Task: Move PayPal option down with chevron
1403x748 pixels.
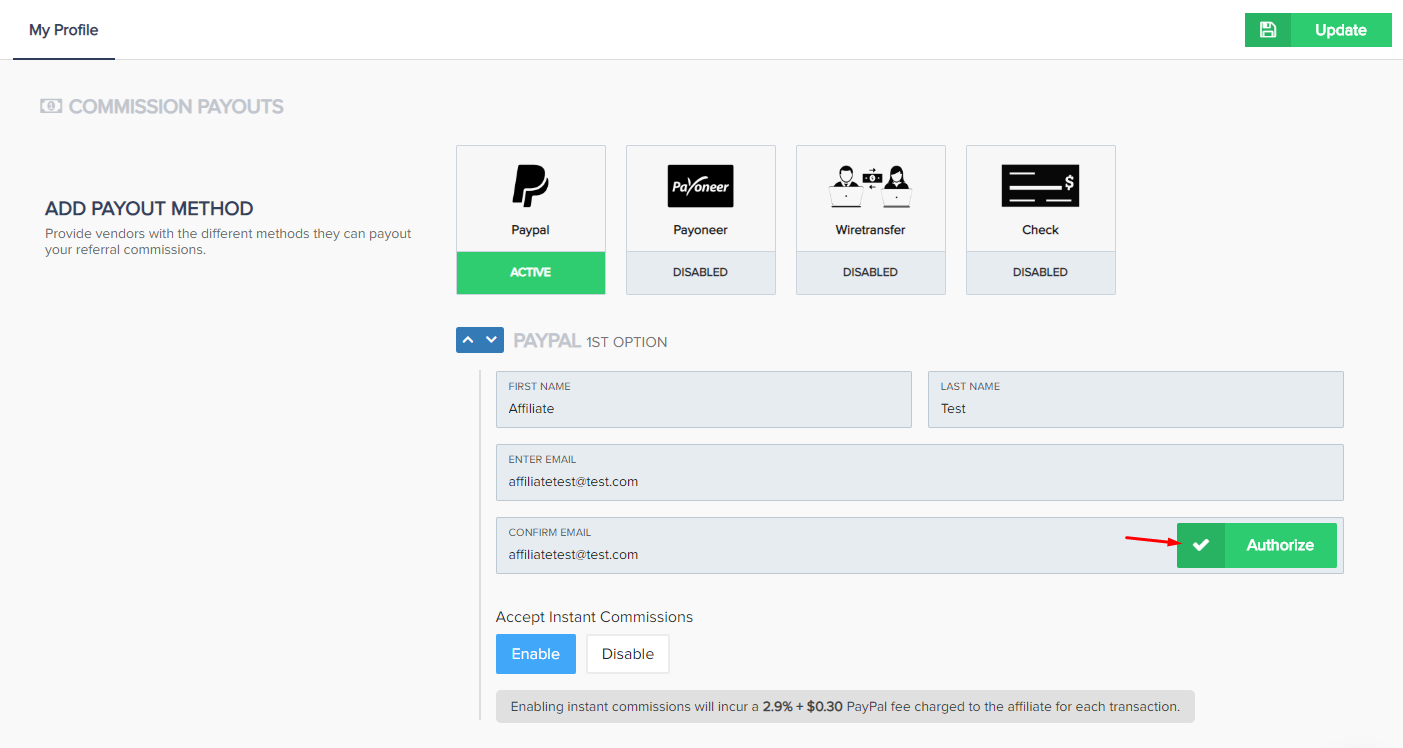Action: (491, 340)
